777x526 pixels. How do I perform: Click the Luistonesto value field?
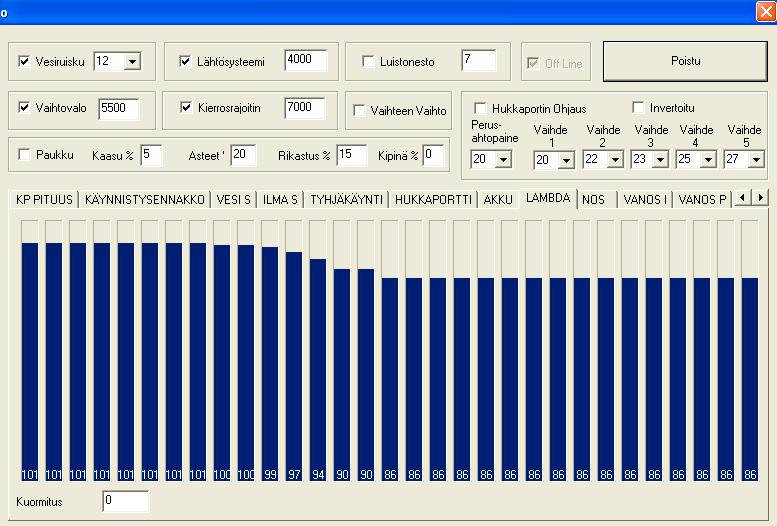pyautogui.click(x=478, y=60)
